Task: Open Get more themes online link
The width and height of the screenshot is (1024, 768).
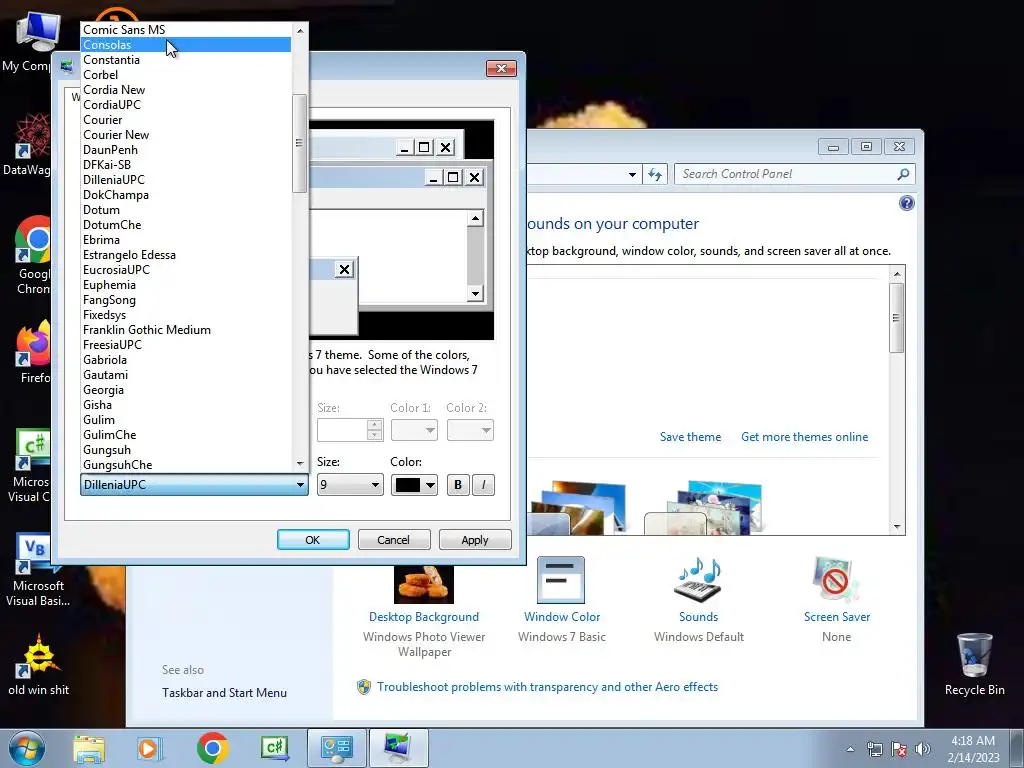Action: click(x=805, y=437)
